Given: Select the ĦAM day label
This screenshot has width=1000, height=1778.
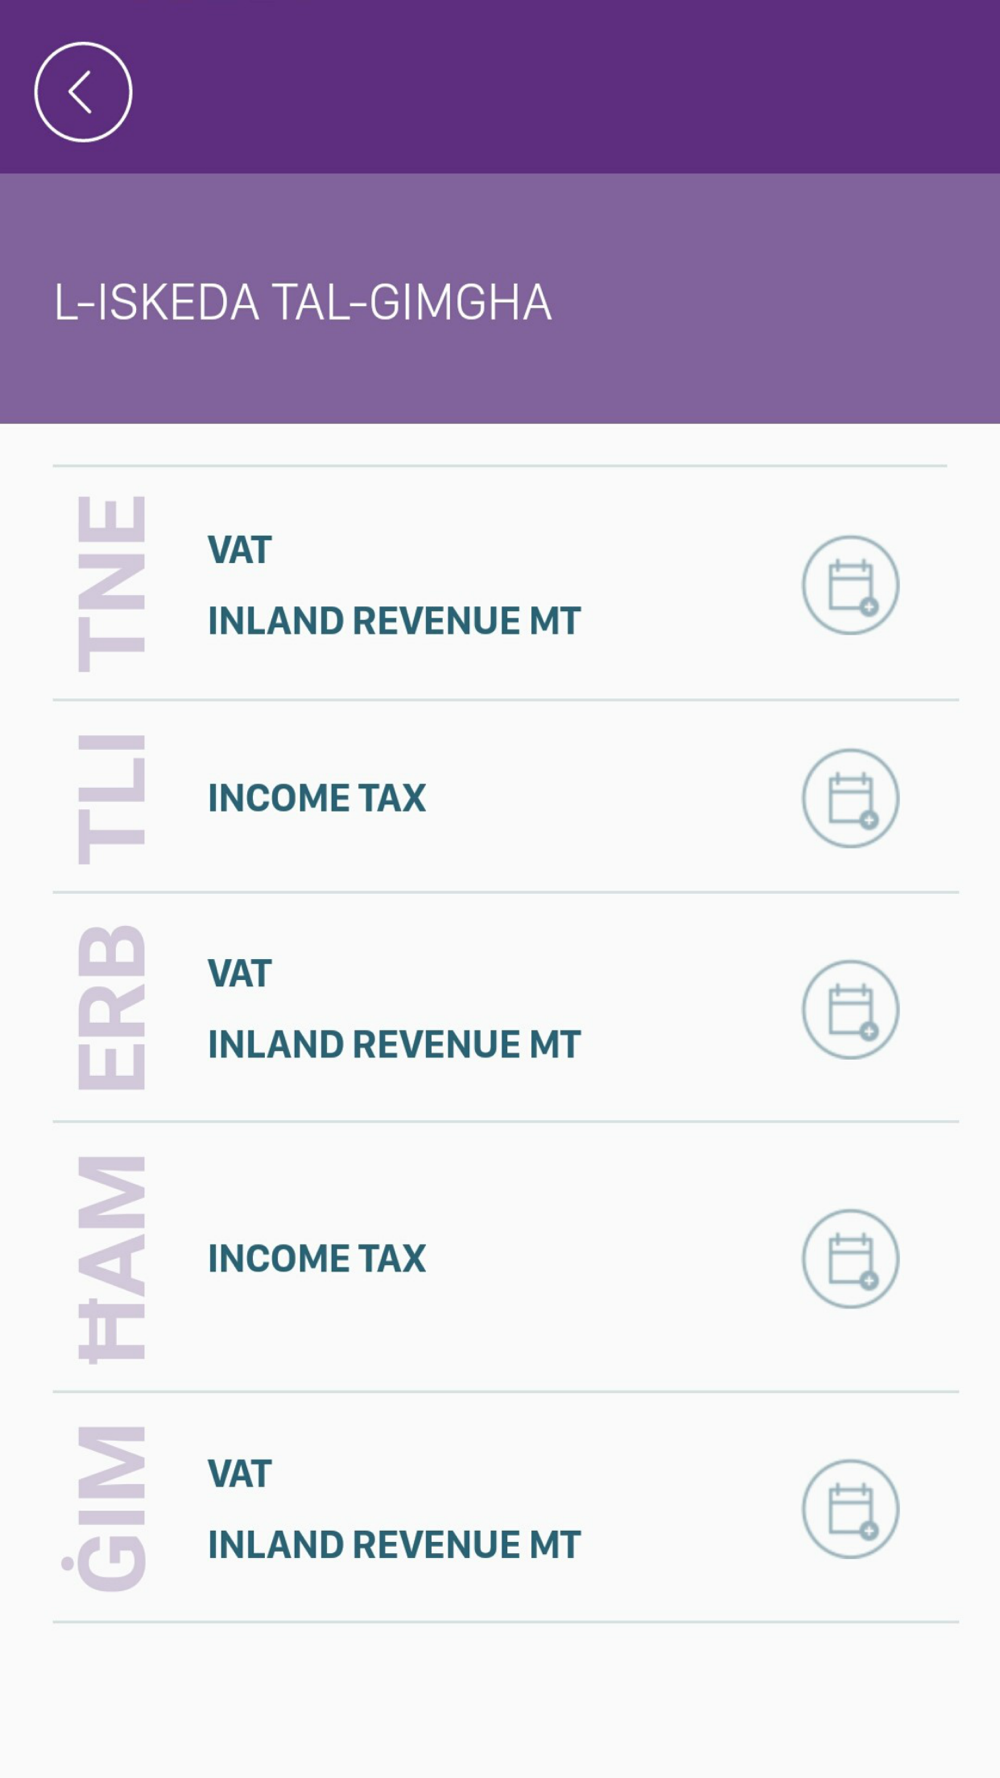Looking at the screenshot, I should [112, 1259].
